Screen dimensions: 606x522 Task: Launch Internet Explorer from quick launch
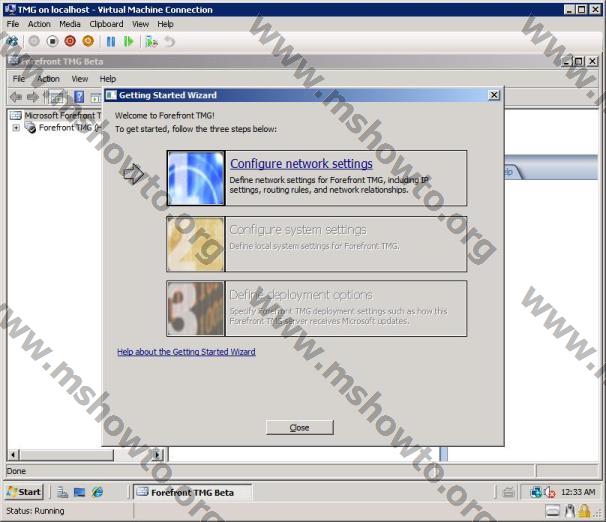[x=97, y=492]
